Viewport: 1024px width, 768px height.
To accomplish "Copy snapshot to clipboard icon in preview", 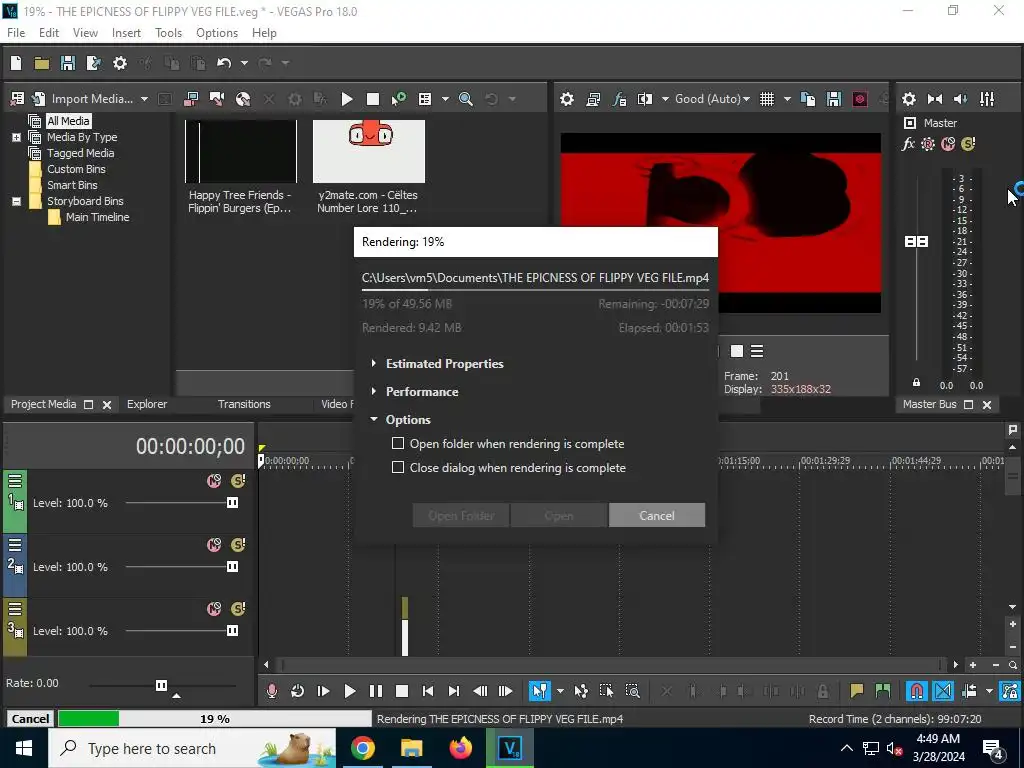I will 808,99.
